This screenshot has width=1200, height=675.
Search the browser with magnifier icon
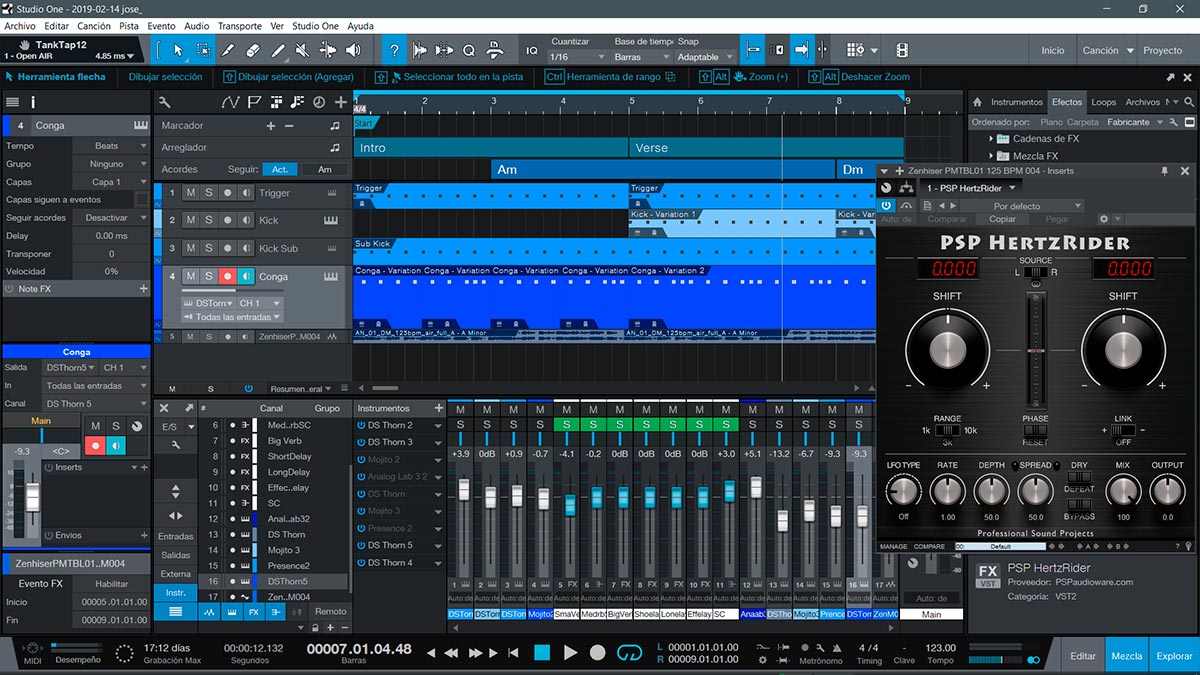pos(1188,102)
